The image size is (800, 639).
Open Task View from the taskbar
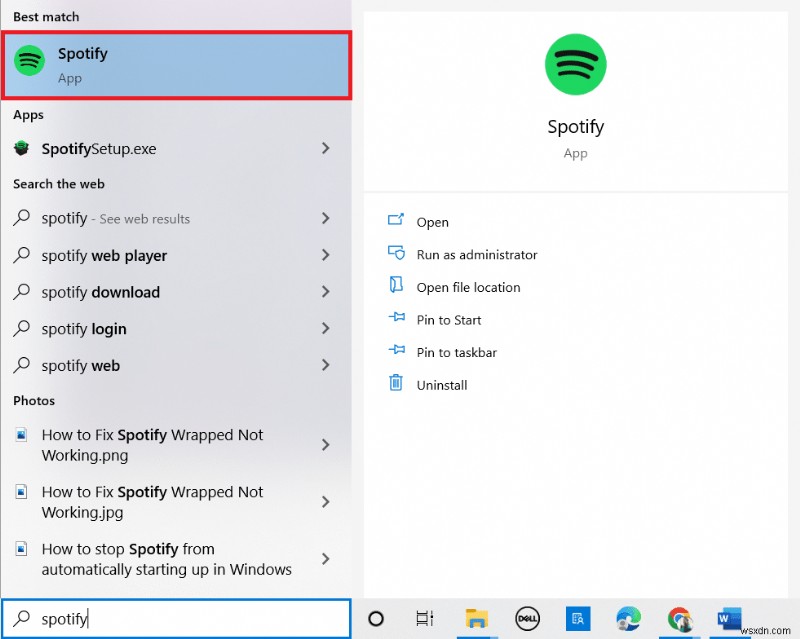pos(424,619)
